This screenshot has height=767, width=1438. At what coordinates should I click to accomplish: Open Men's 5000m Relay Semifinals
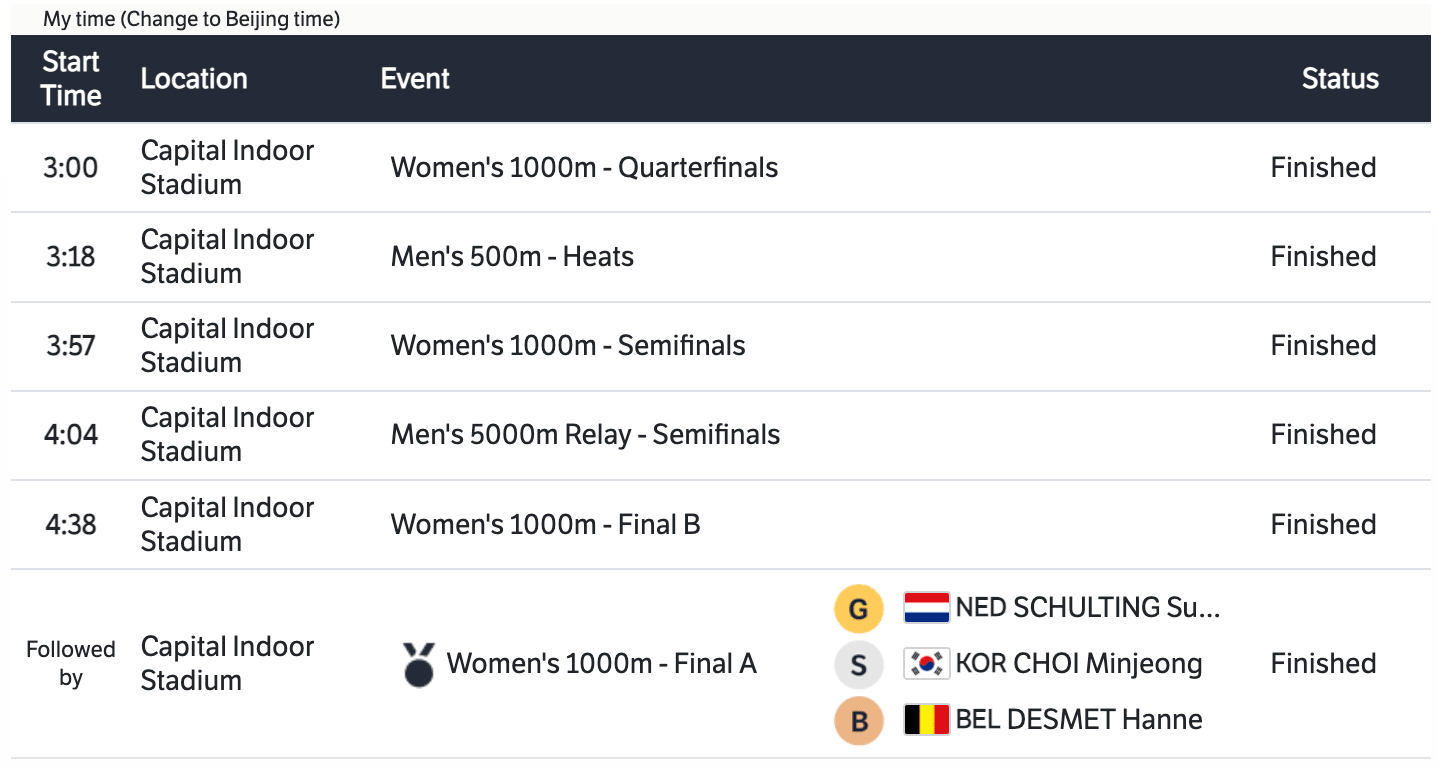coord(585,435)
